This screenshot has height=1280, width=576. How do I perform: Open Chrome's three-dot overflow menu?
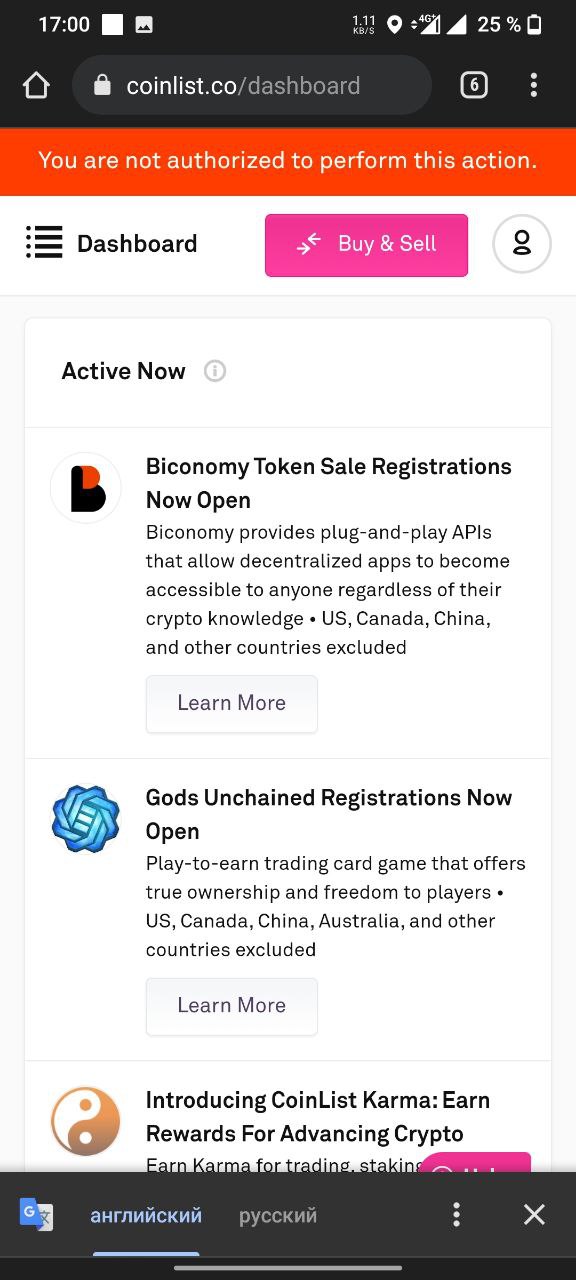tap(534, 86)
